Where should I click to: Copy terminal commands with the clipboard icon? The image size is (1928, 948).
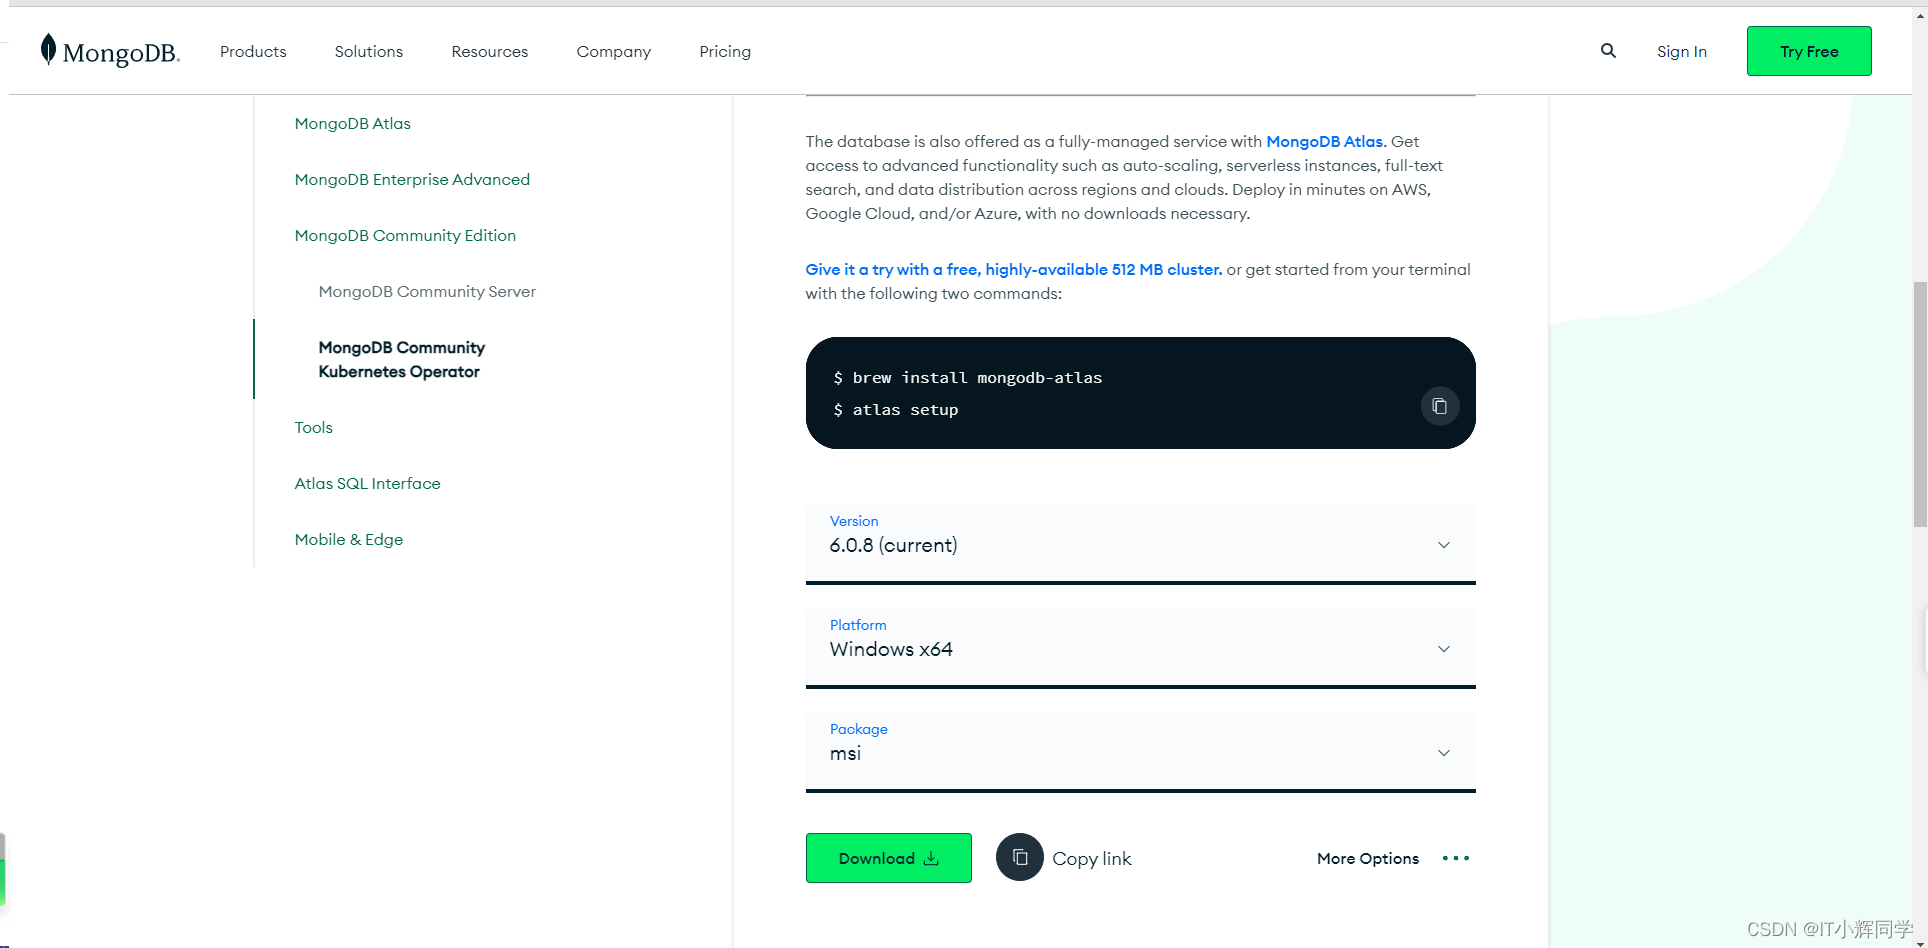[1440, 406]
